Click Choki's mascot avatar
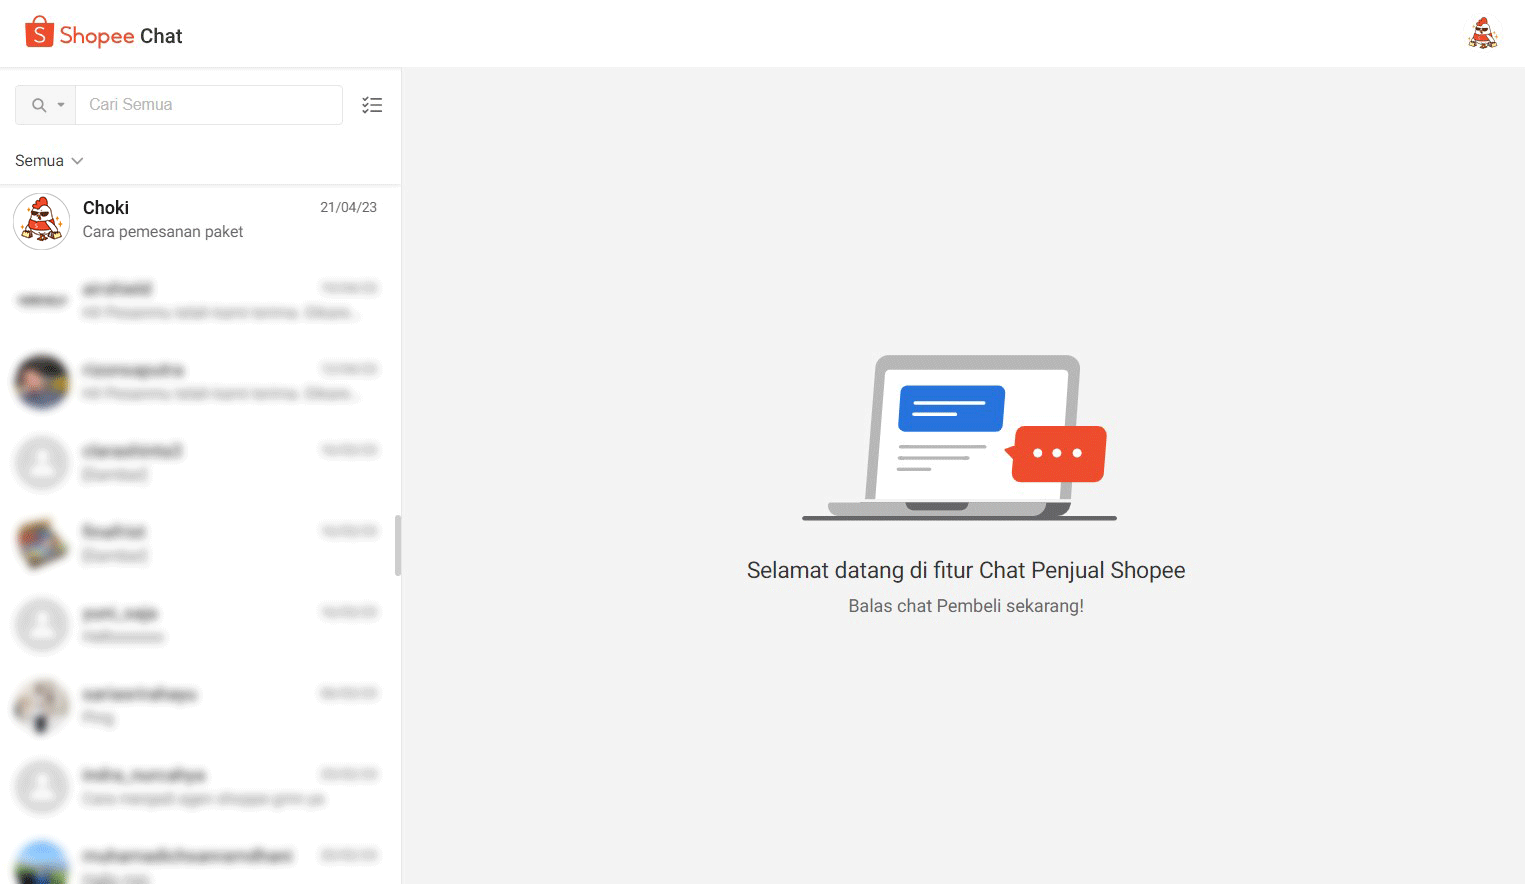The image size is (1525, 884). pyautogui.click(x=41, y=221)
